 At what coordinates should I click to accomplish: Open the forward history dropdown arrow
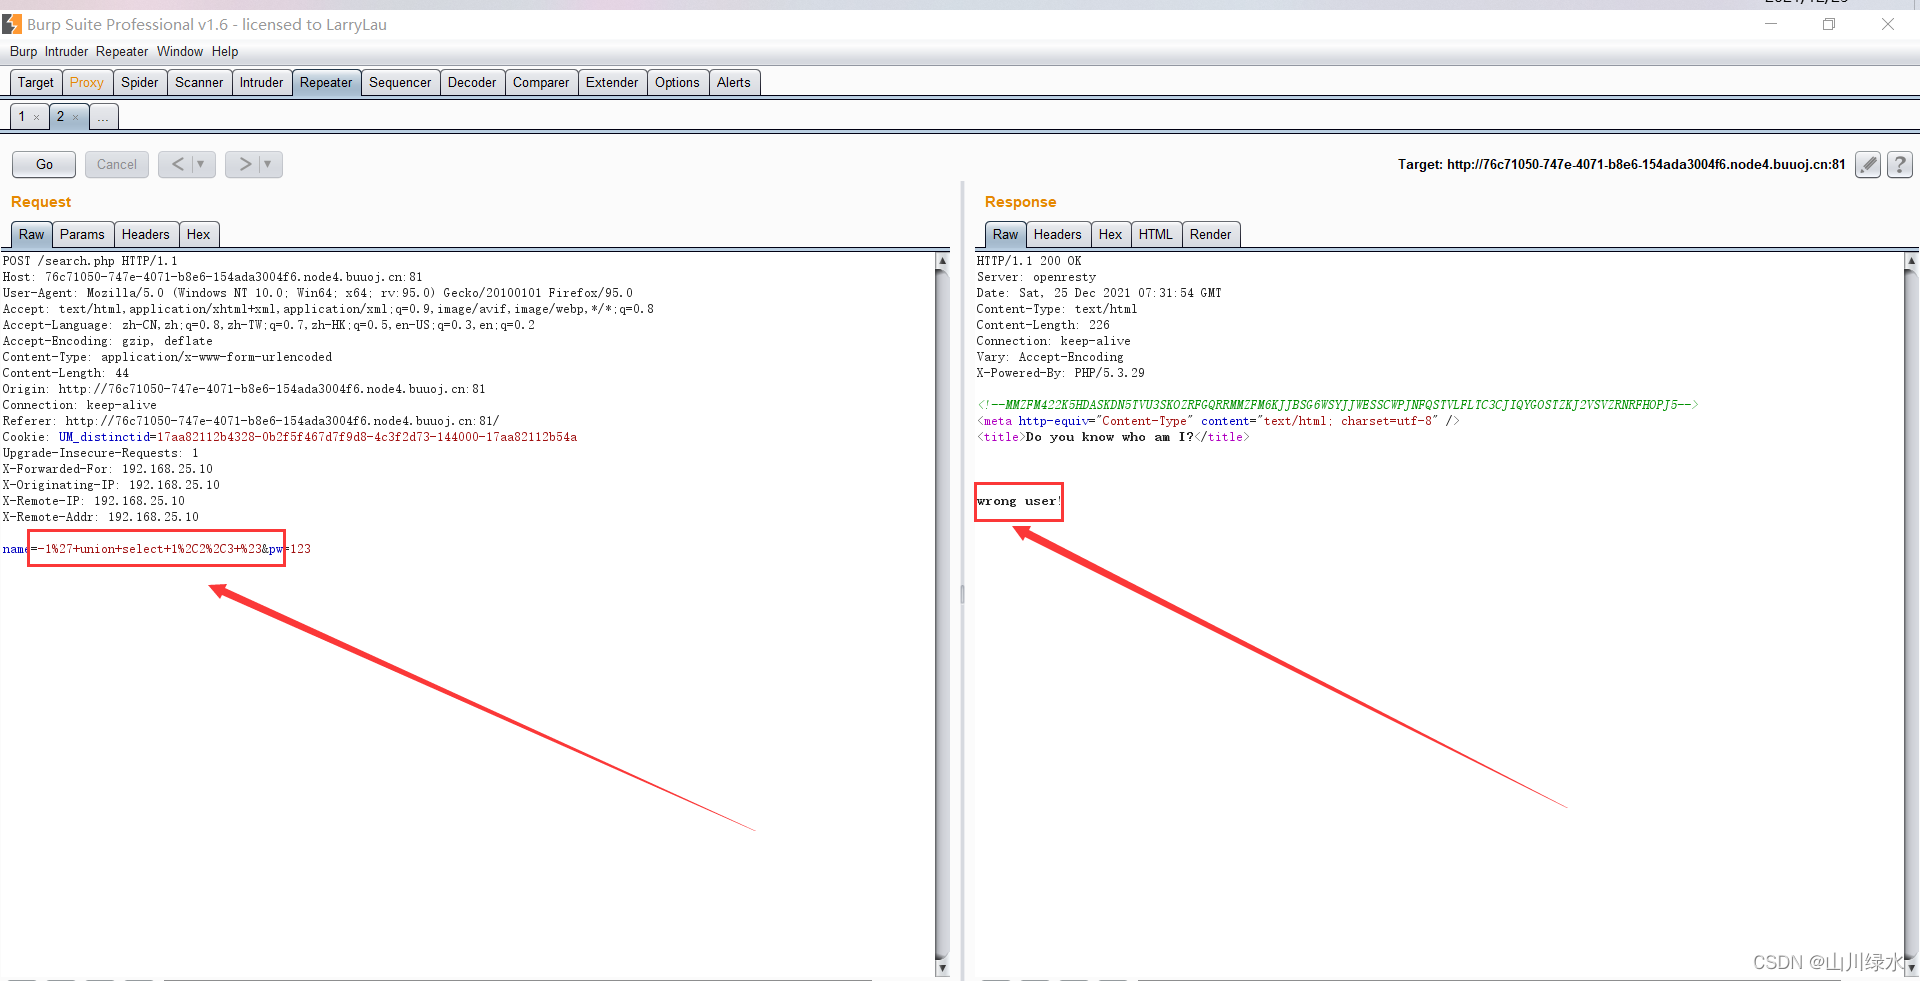click(269, 164)
